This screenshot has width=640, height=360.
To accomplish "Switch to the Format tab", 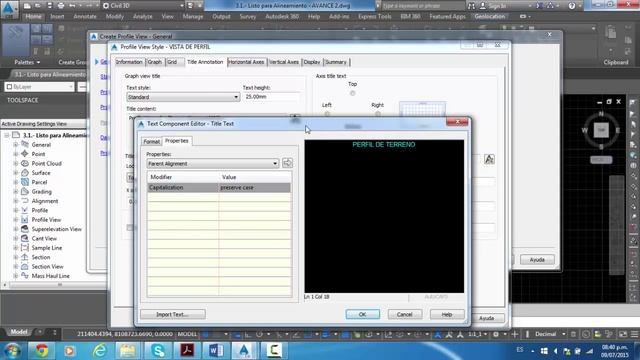I will click(x=151, y=142).
